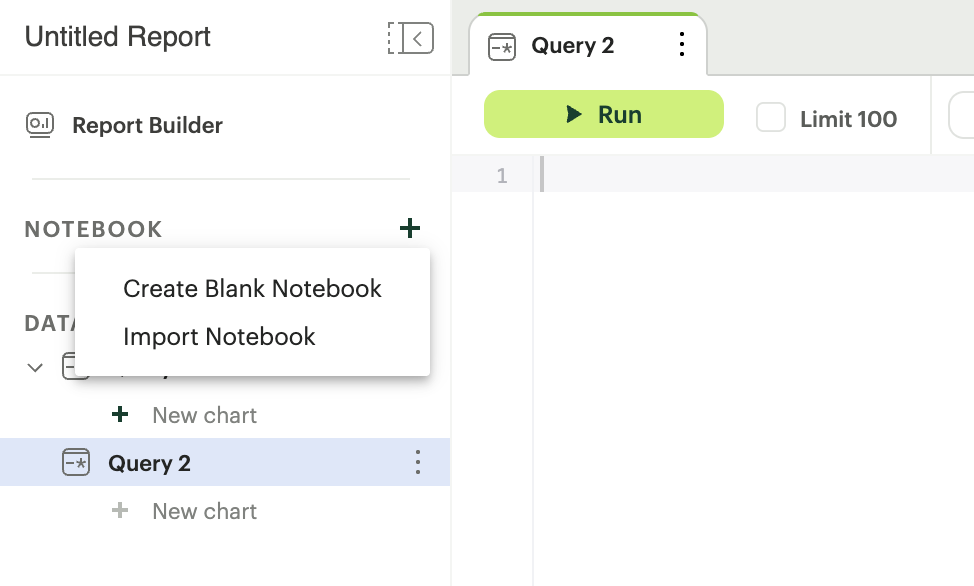Switch to the Query 2 tab
Image resolution: width=974 pixels, height=586 pixels.
pos(572,46)
